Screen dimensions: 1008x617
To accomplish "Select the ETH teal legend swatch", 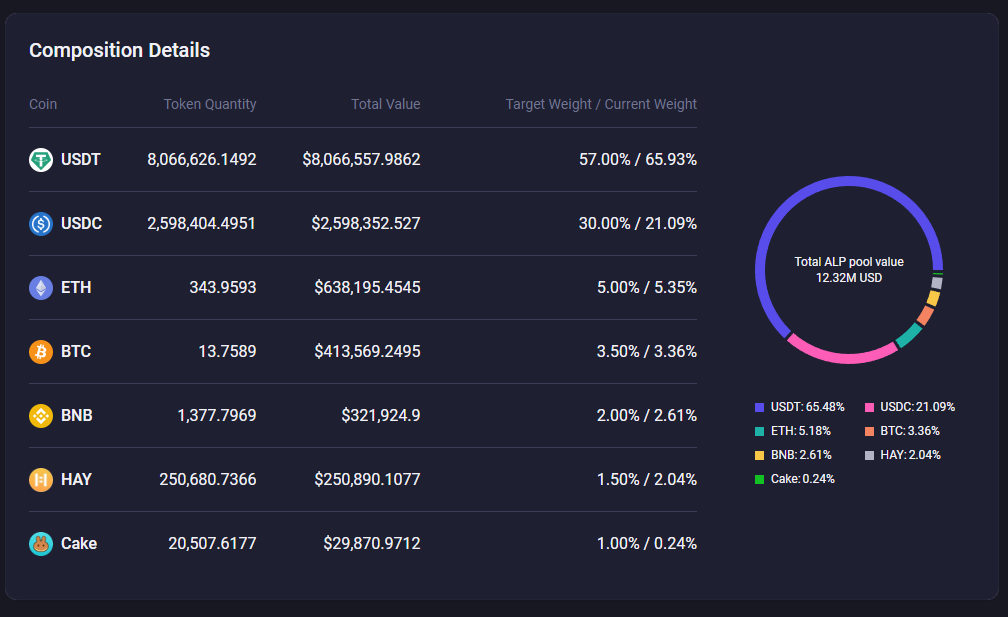I will [x=760, y=431].
